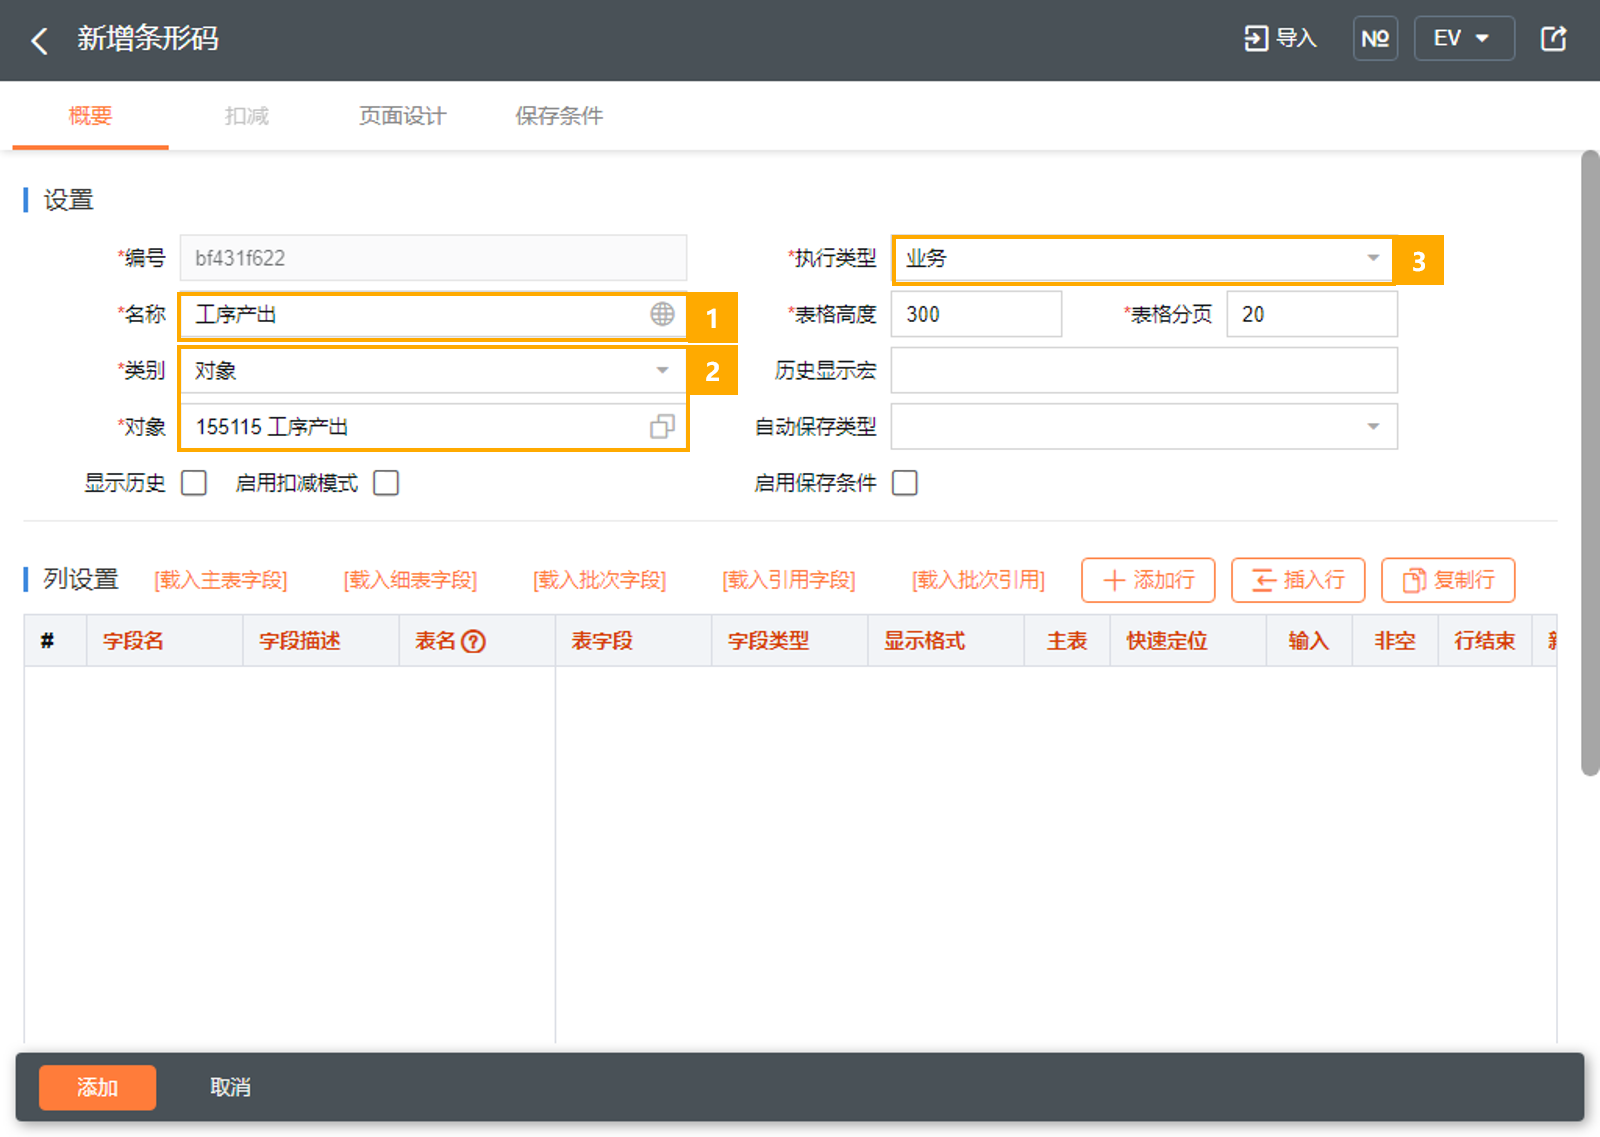Click the 载入引用字段 link

click(789, 580)
